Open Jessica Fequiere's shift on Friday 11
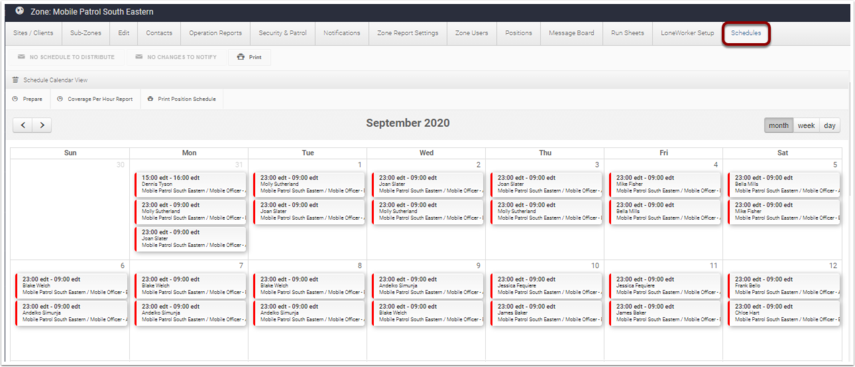The image size is (855, 367). [x=665, y=286]
